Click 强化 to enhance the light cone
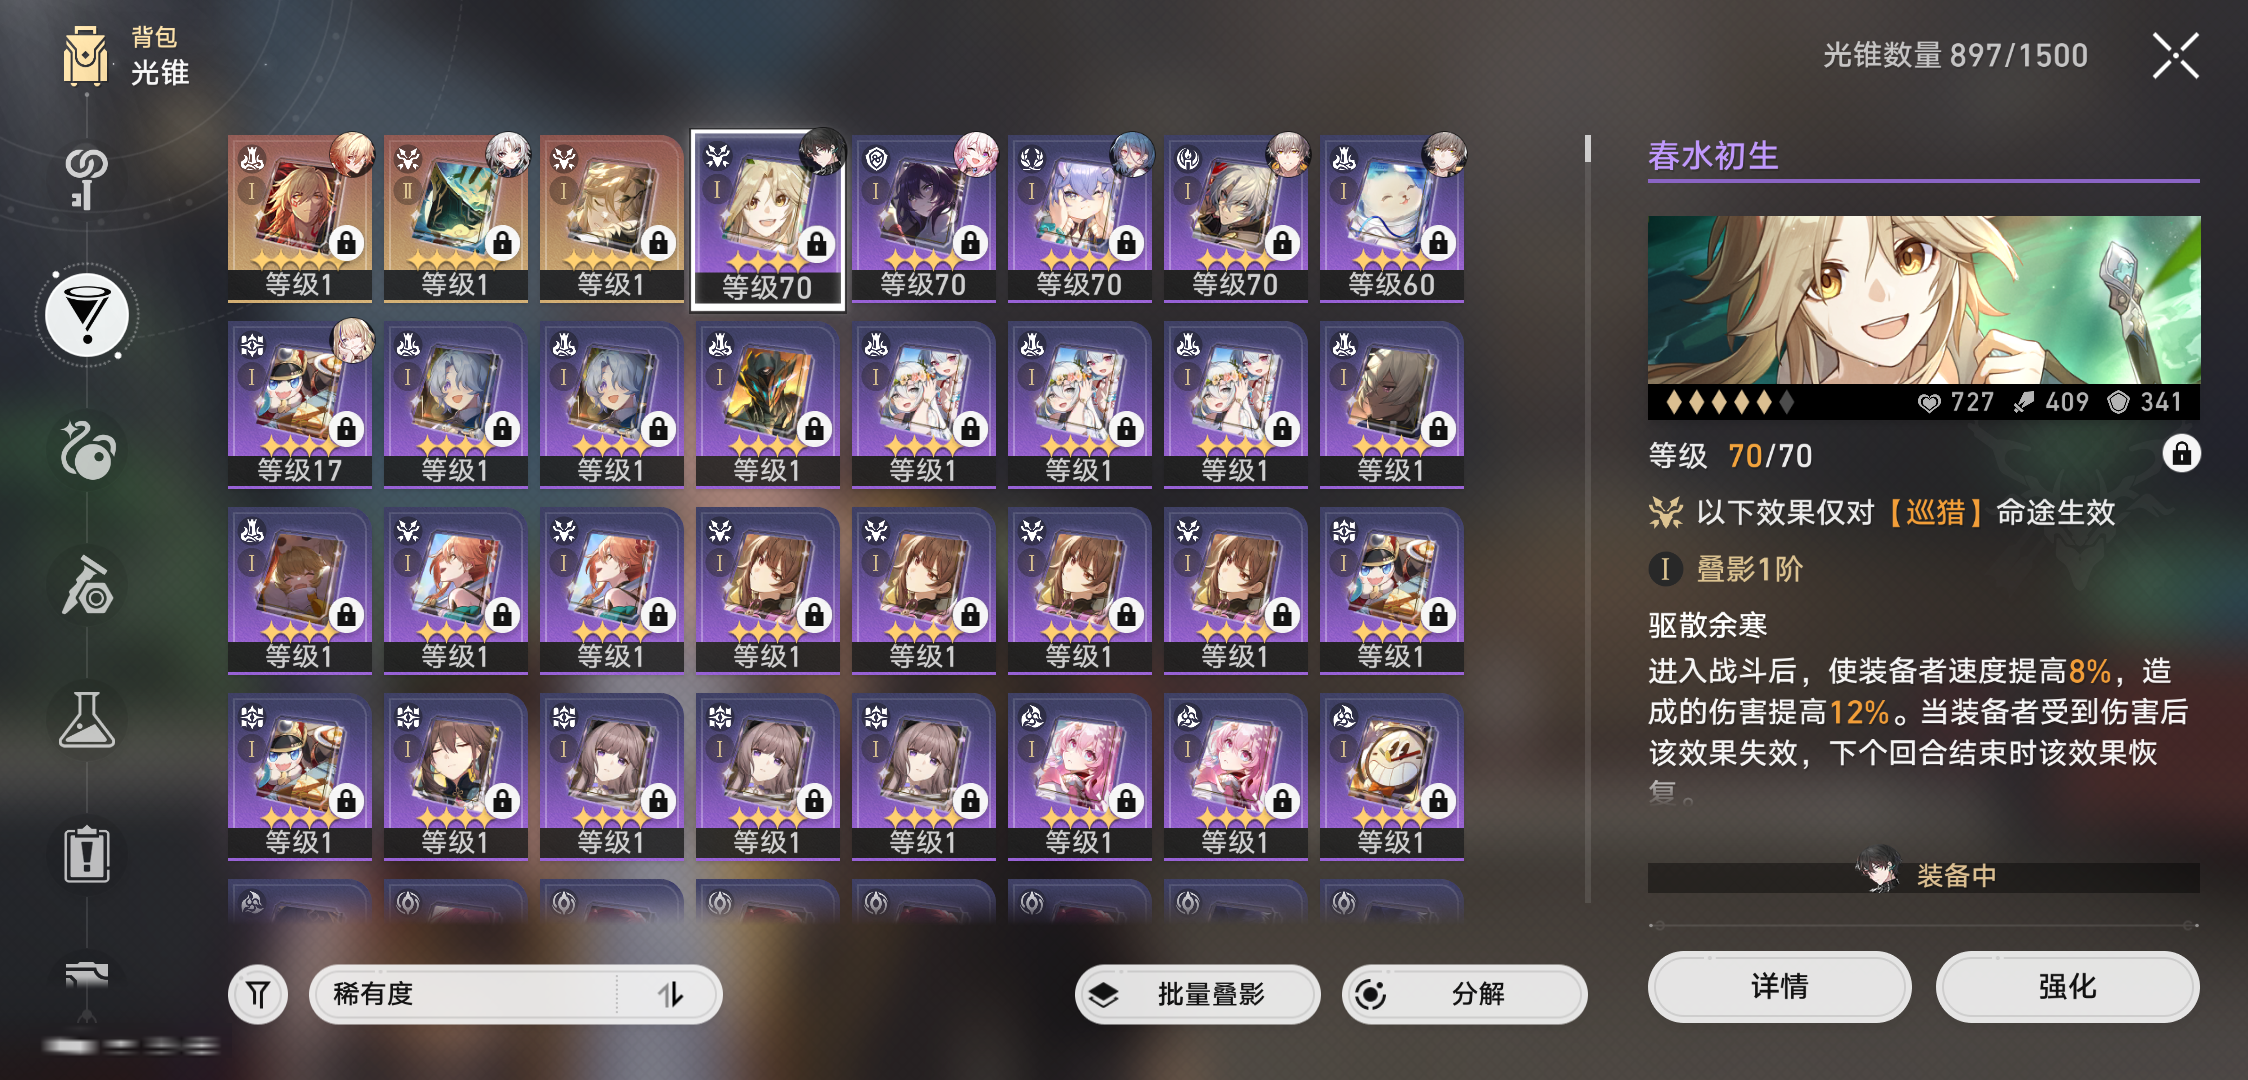This screenshot has width=2248, height=1080. click(2067, 987)
